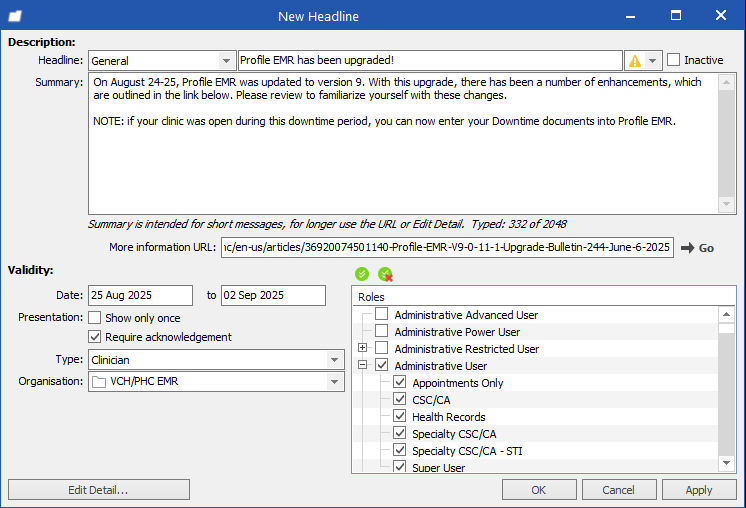Screen dimensions: 746x508
Task: Check Administrative Power User role
Action: click(382, 331)
